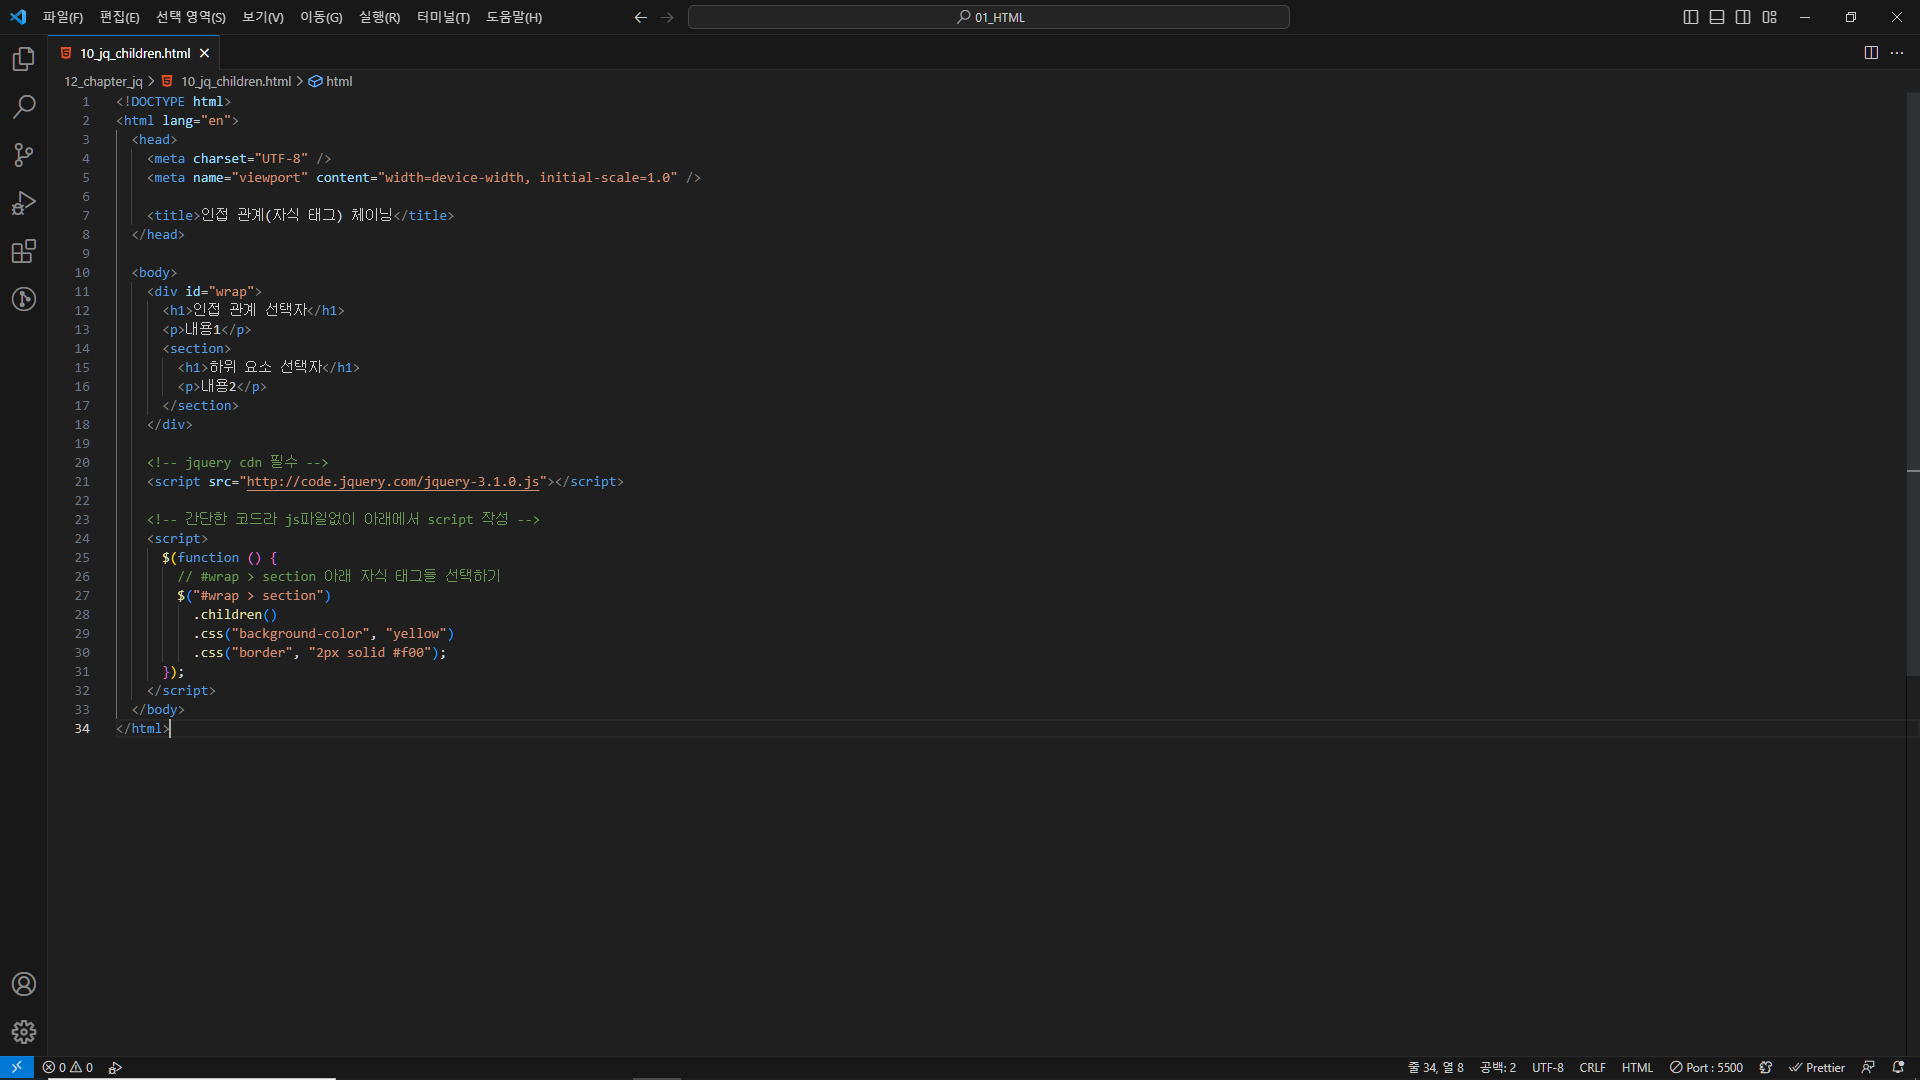Open the 터미널(T) menu
Image resolution: width=1920 pixels, height=1080 pixels.
443,17
